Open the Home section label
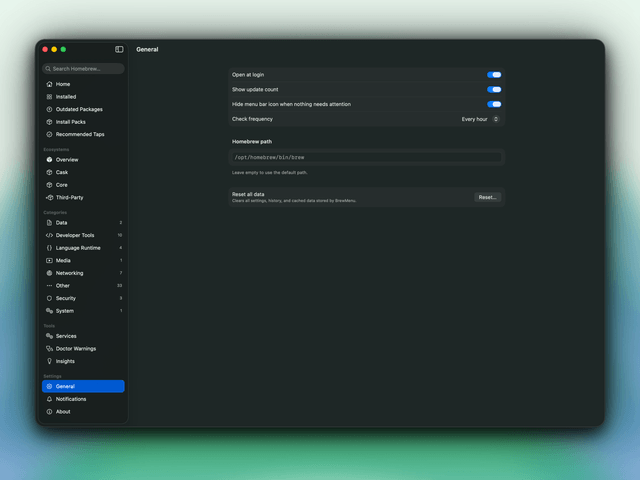640x480 pixels. (63, 84)
